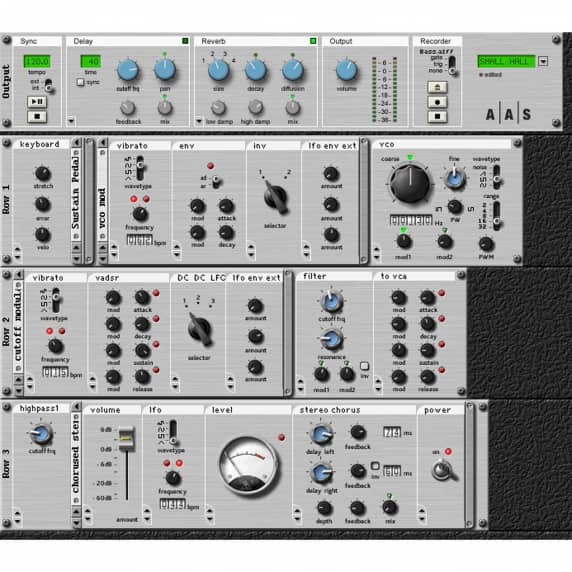This screenshot has height=572, width=572.
Task: Click the Reverb low damp knob
Action: [218, 107]
